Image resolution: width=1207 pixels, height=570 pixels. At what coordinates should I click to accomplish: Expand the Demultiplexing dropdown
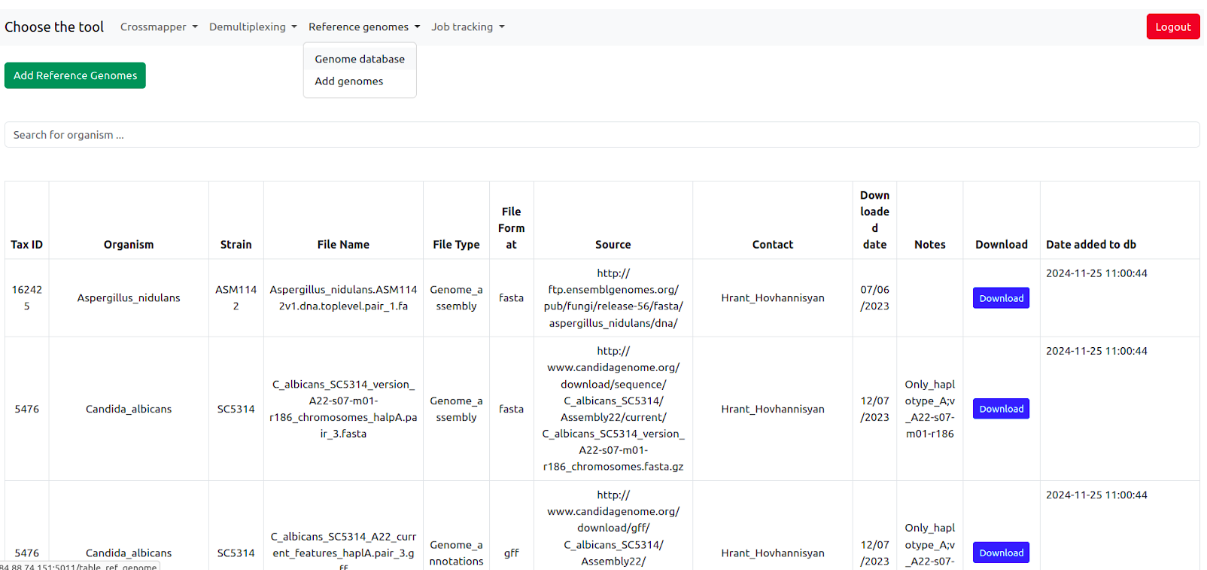coord(252,27)
